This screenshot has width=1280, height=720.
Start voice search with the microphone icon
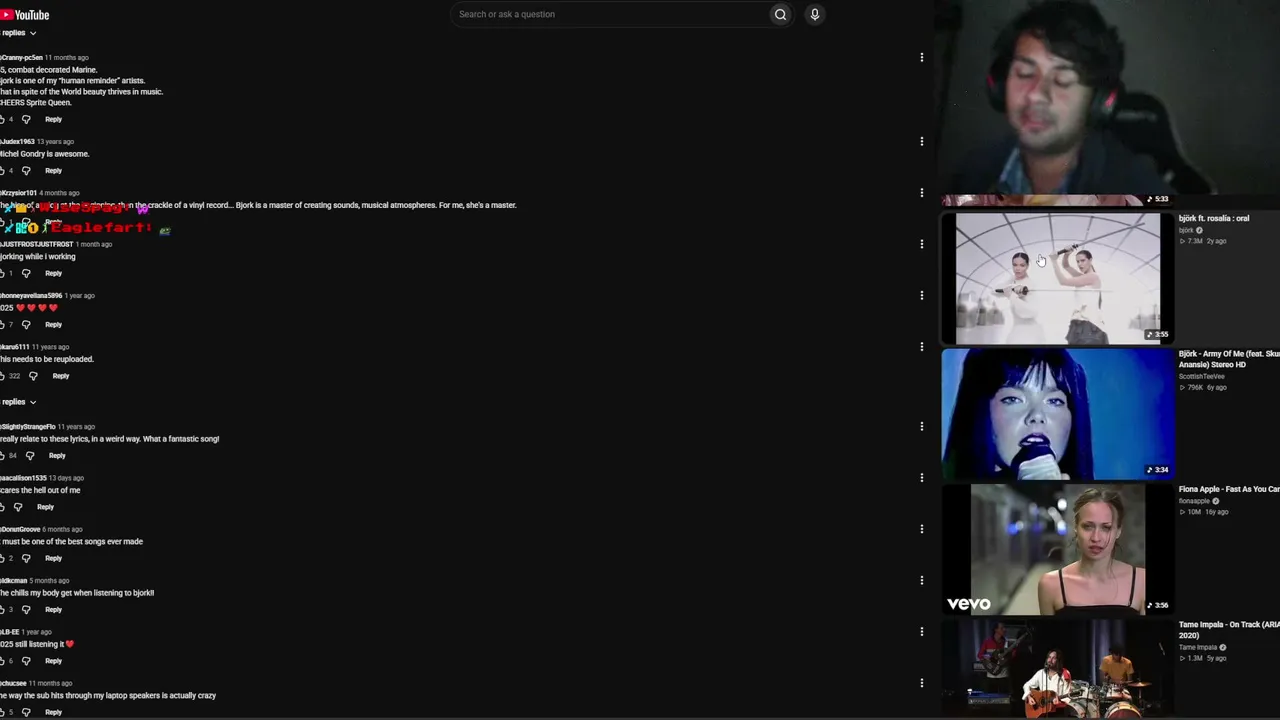pyautogui.click(x=815, y=14)
